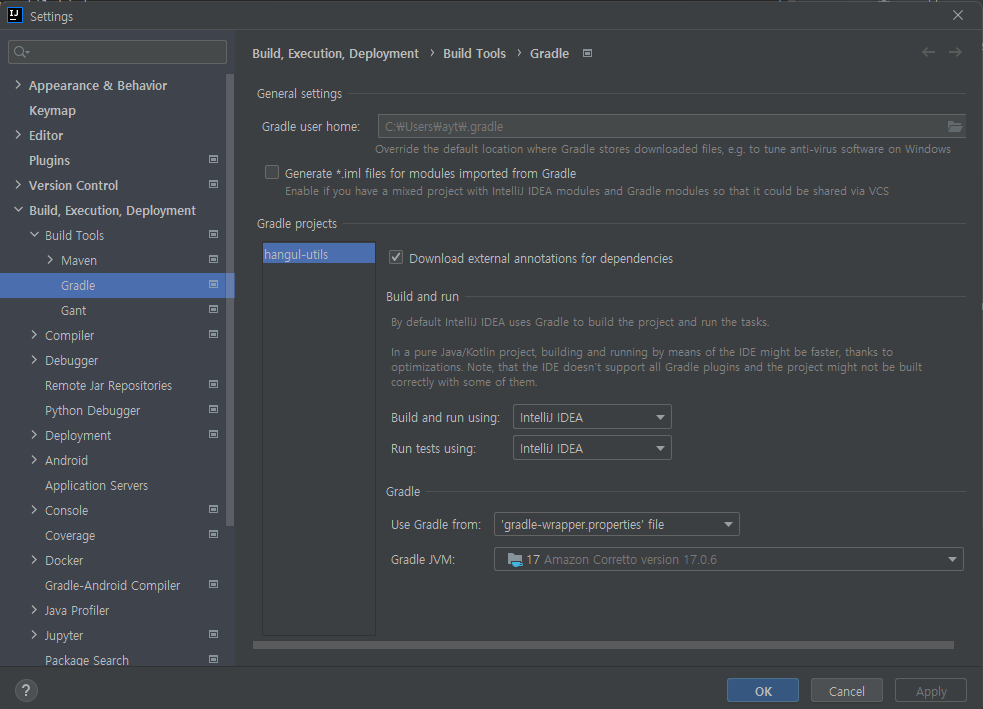This screenshot has width=983, height=709.
Task: Click the settings tree vertical scrollbar
Action: click(x=229, y=300)
